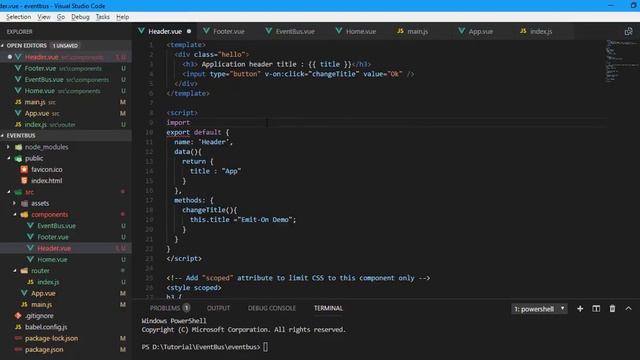Screen dimensions: 640x360
Task: Open the Tasks menu
Action: coord(102,17)
